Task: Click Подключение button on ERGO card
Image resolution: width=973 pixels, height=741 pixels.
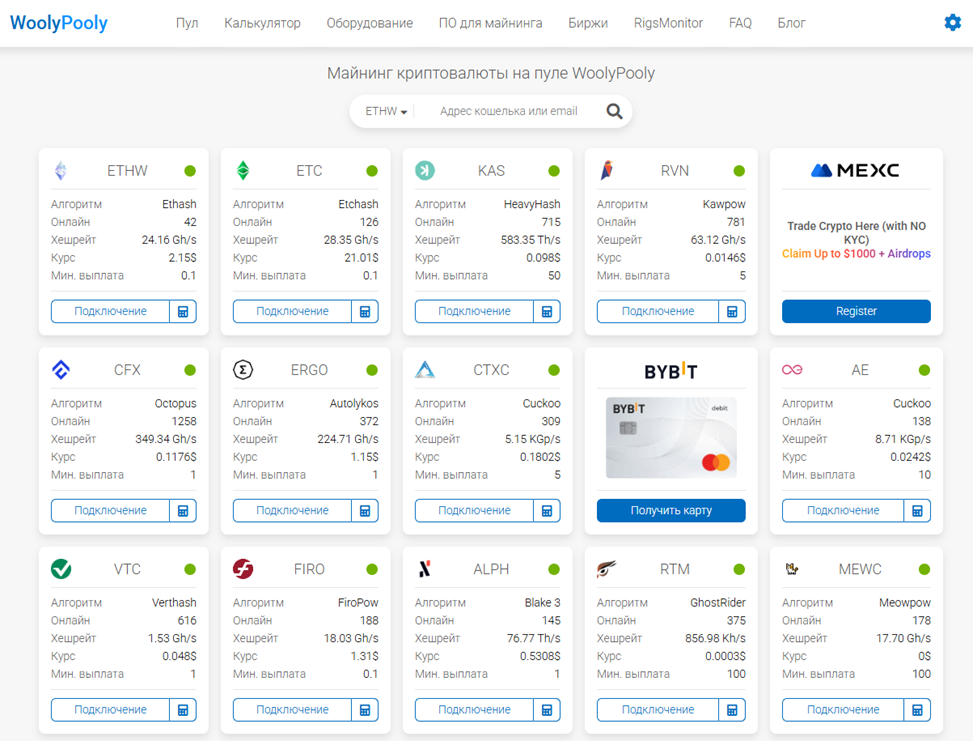Action: [292, 511]
